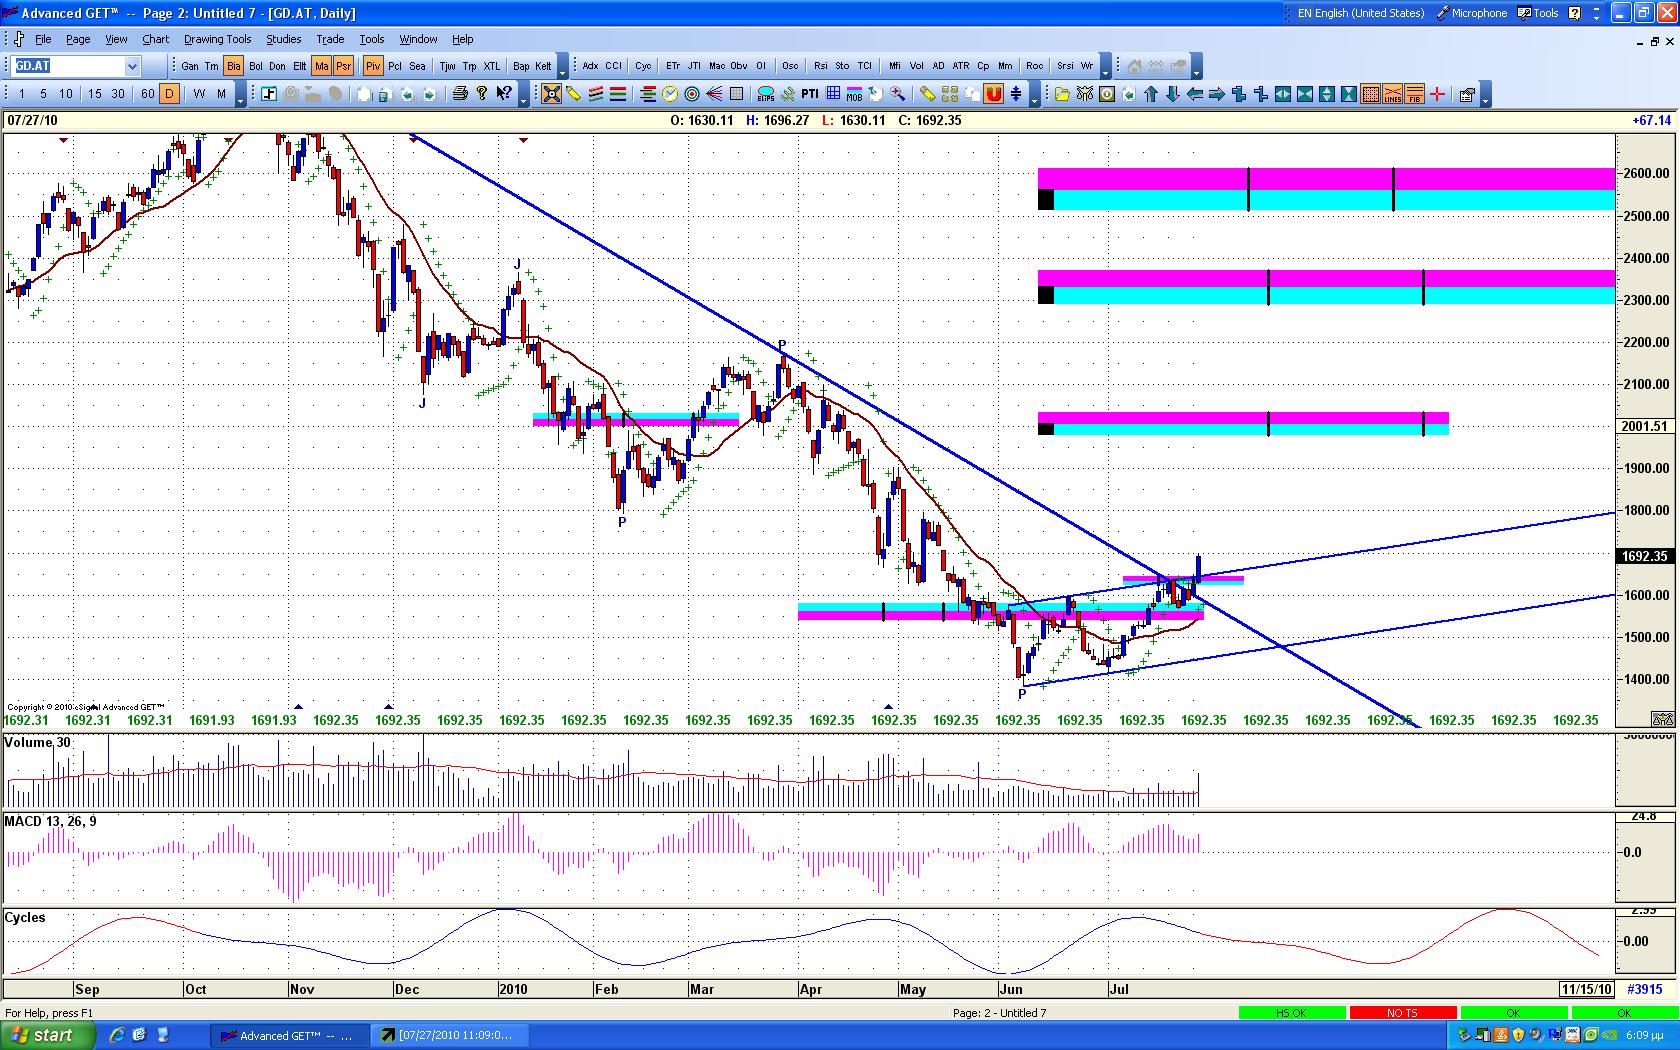Open the GD.AT symbol dropdown
This screenshot has height=1050, width=1680.
[x=132, y=66]
